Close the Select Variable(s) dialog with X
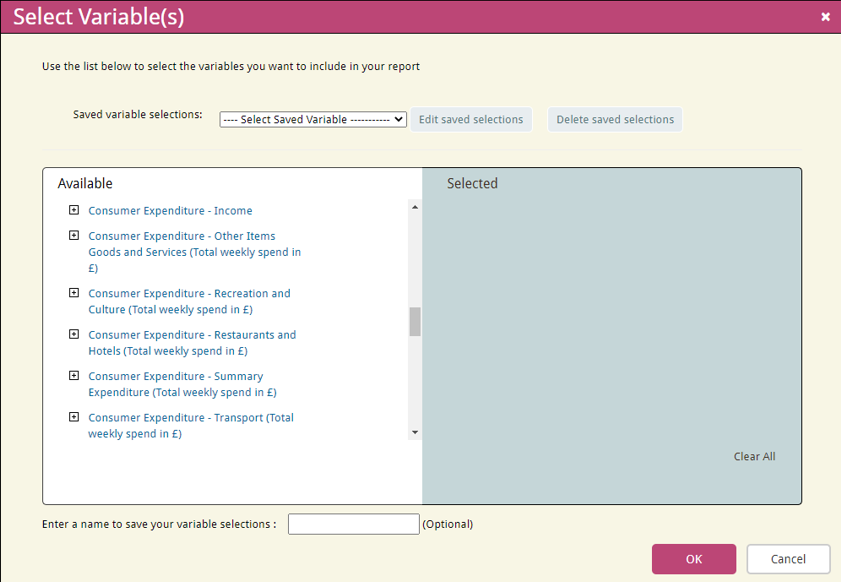Viewport: 841px width, 582px height. point(825,17)
